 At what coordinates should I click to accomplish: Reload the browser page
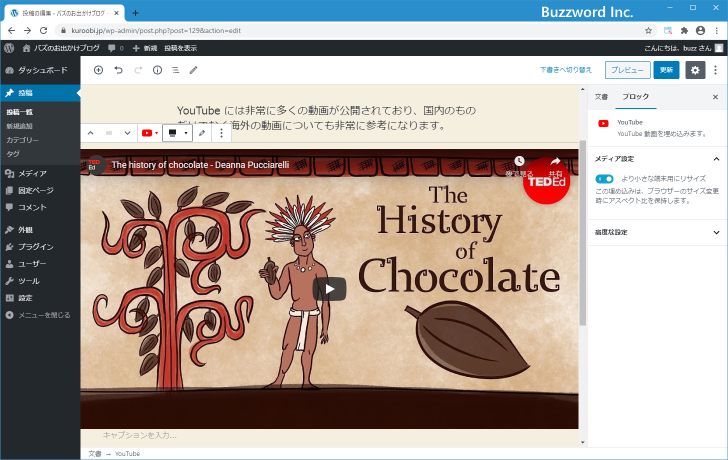[x=43, y=31]
